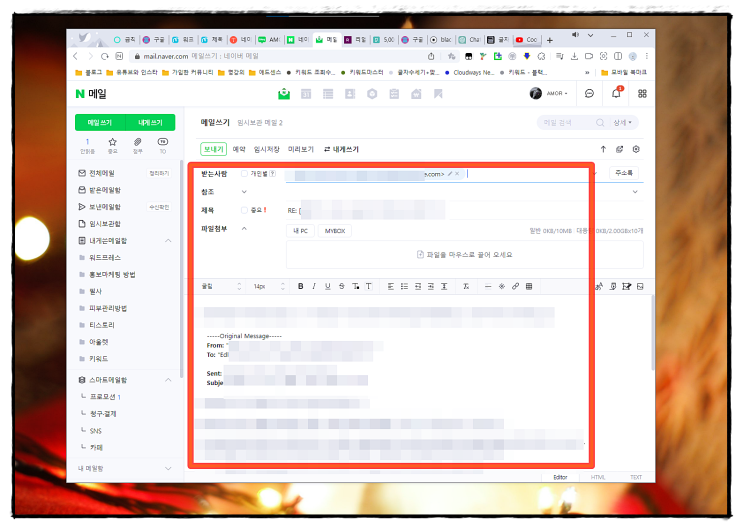Click the green 메일쓰기 compose button

100,122
